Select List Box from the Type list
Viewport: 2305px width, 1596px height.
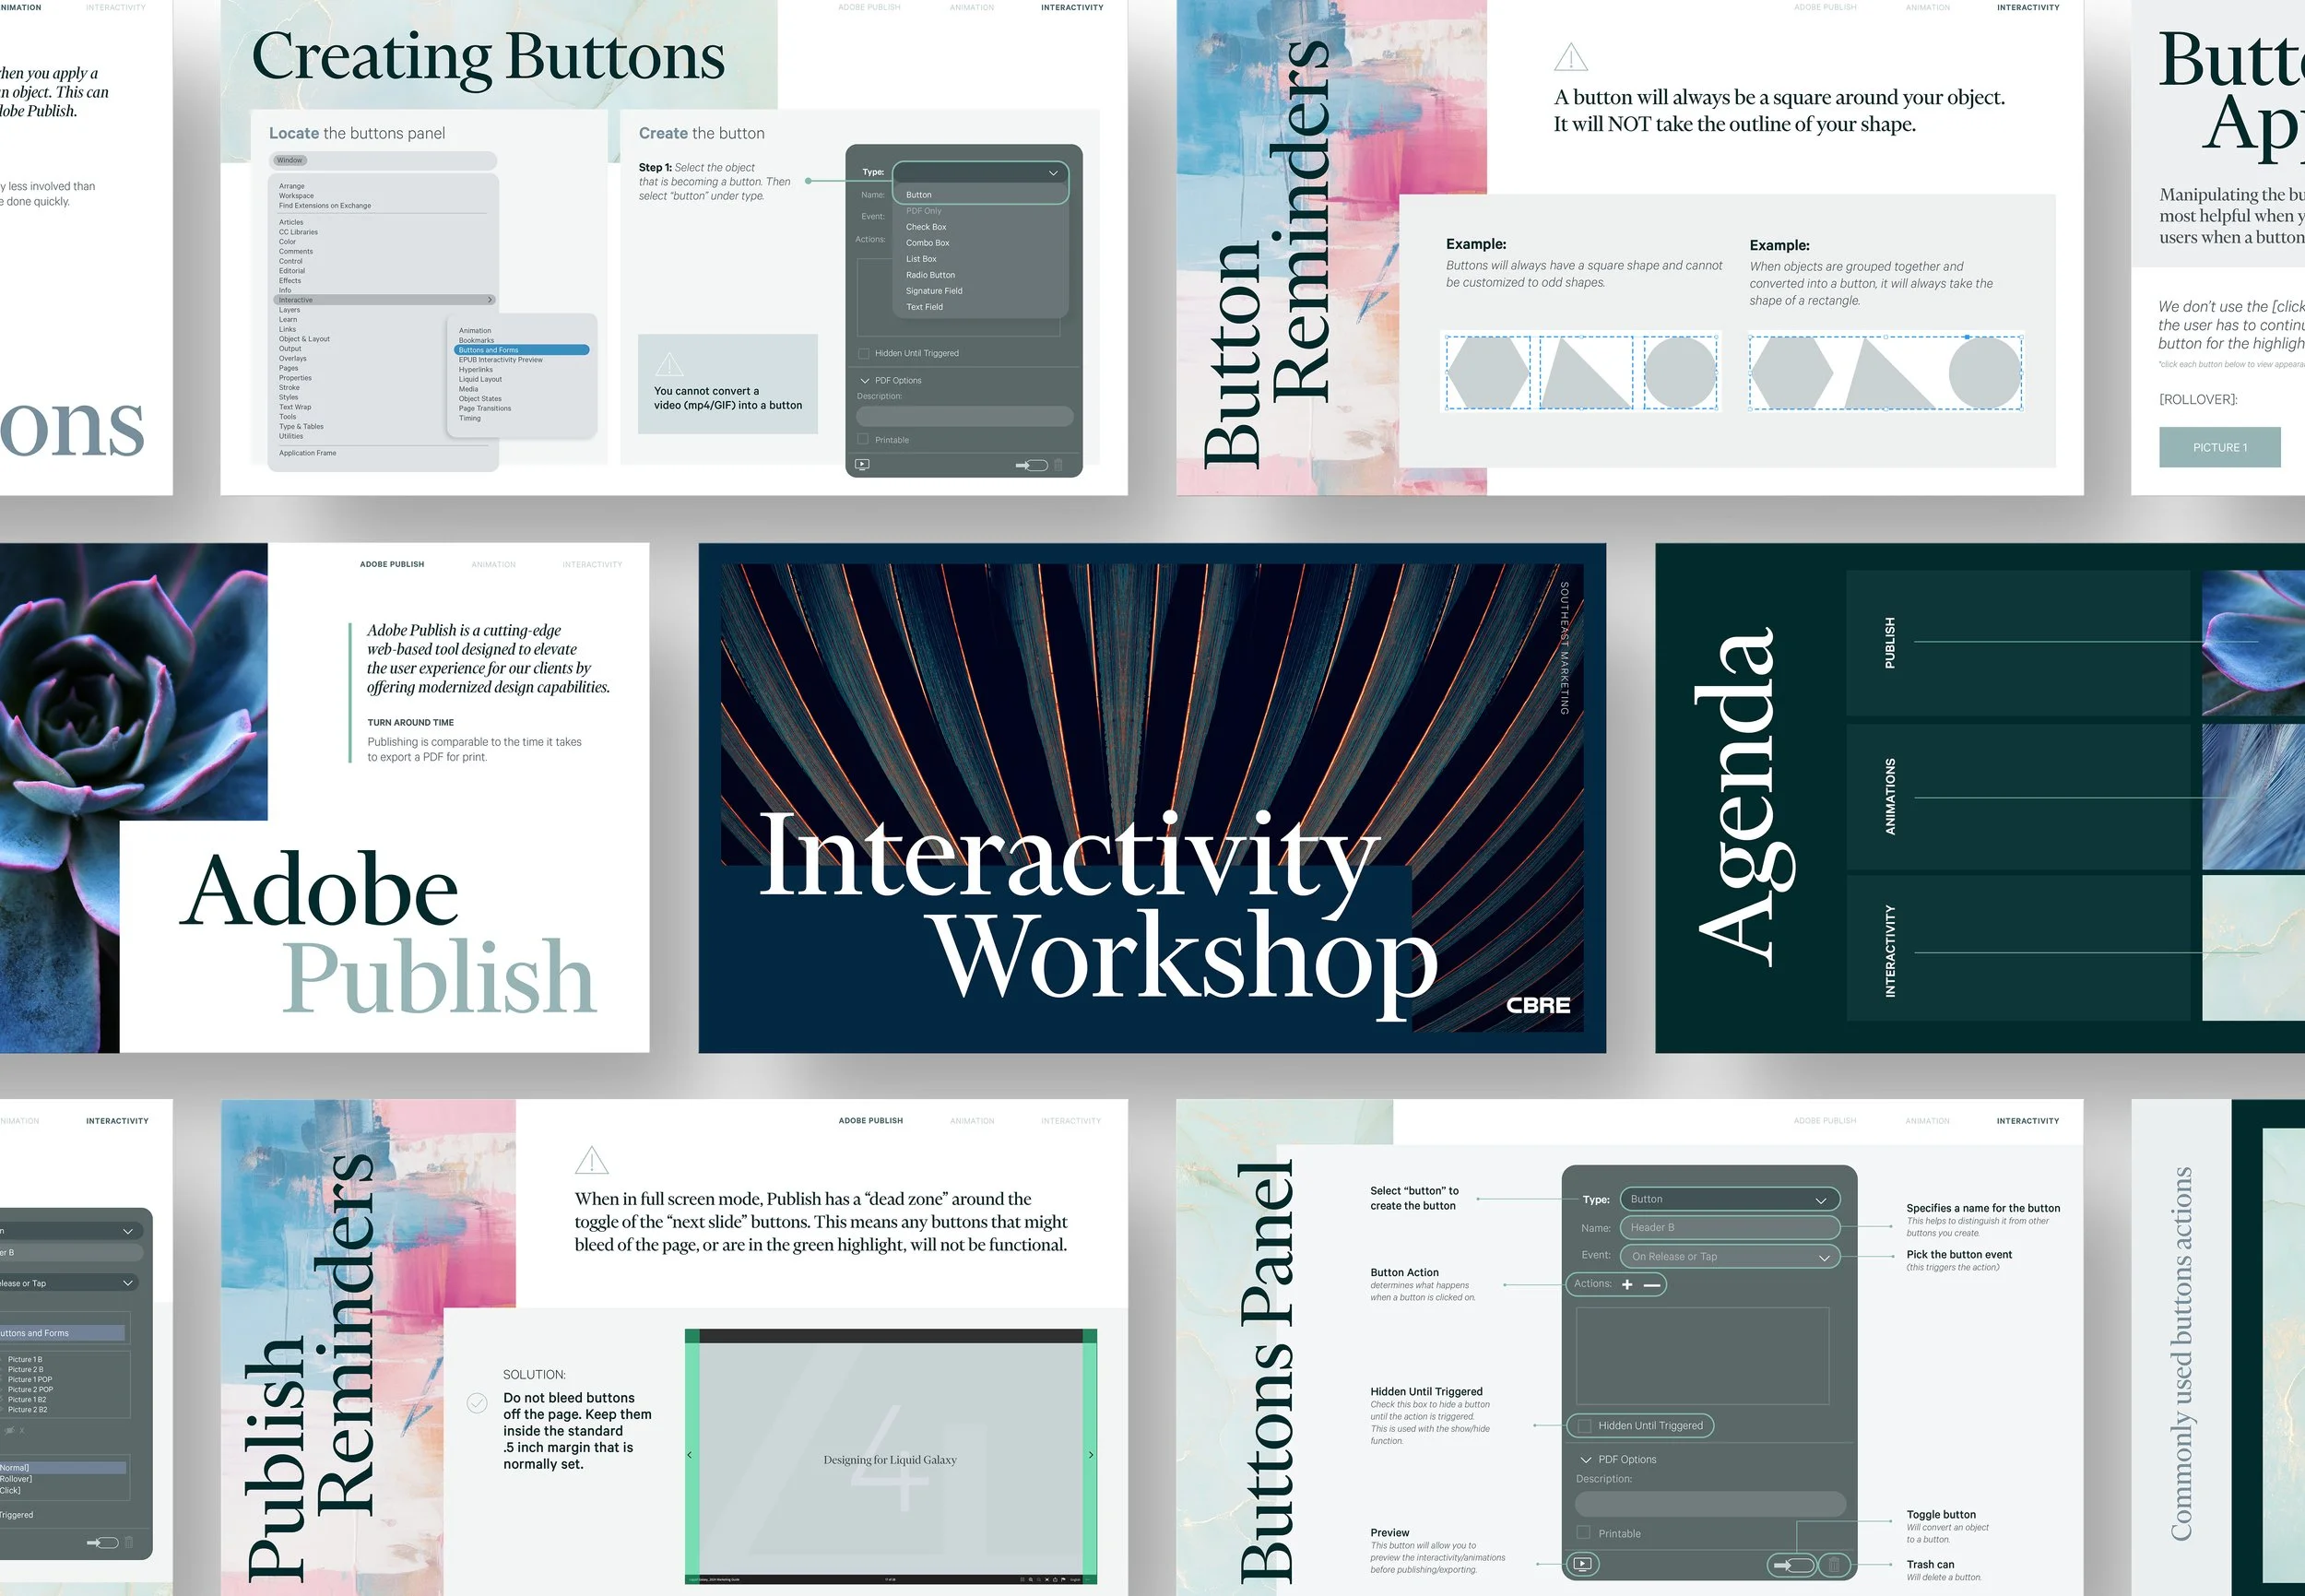click(921, 259)
